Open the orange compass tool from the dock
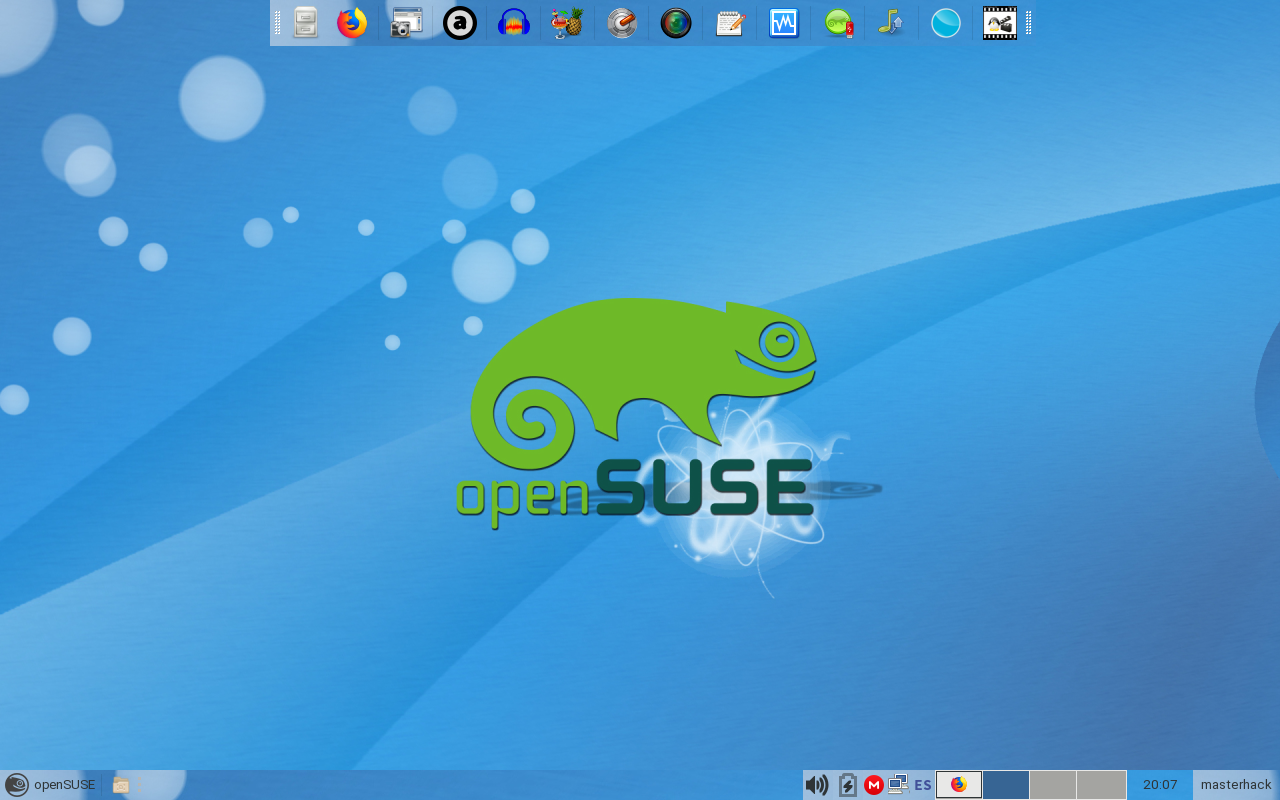1280x800 pixels. point(621,22)
